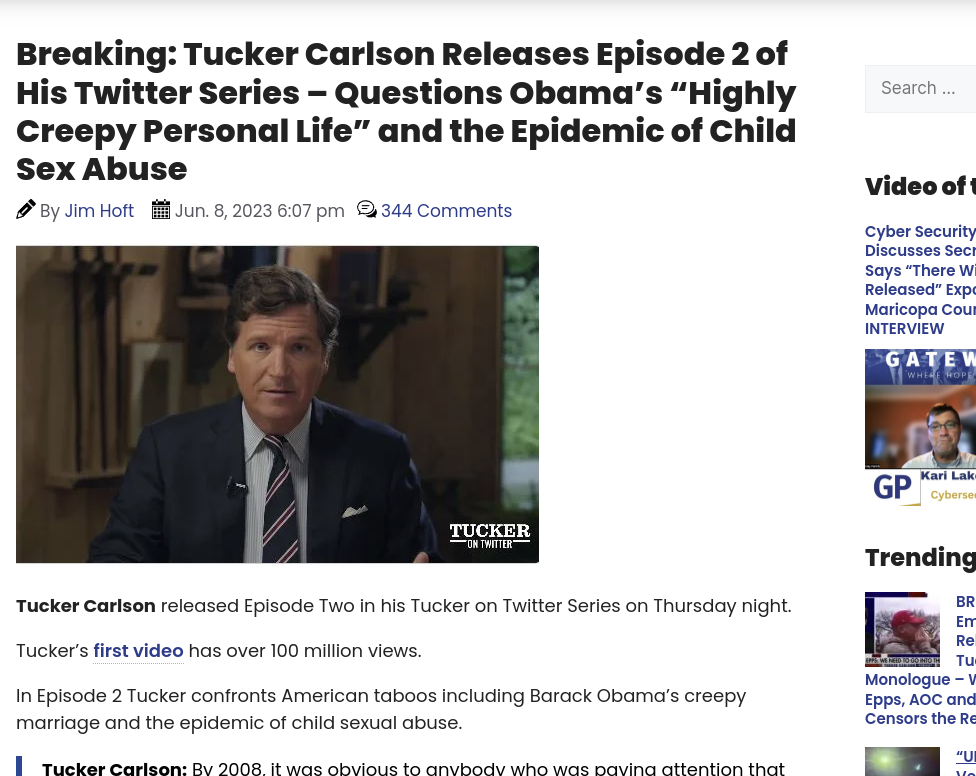The height and width of the screenshot is (776, 976).
Task: Click the GP logo in video thumbnail
Action: pos(893,487)
